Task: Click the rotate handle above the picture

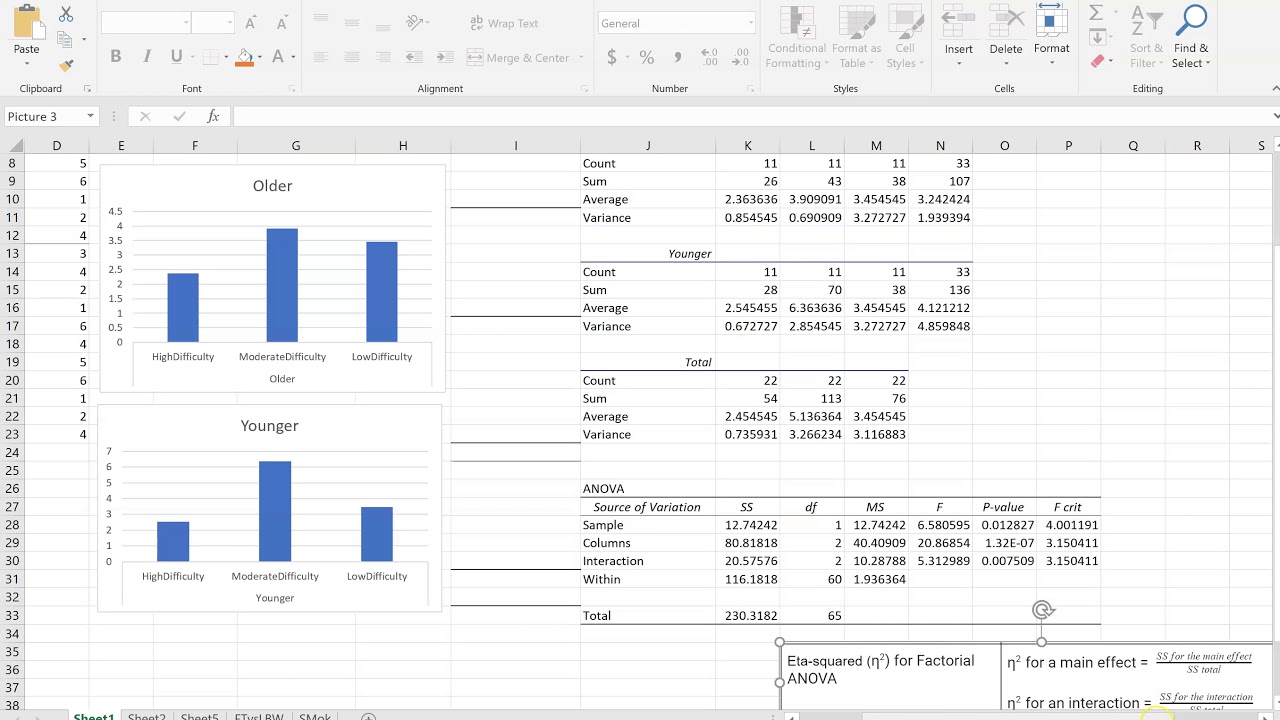Action: (1042, 610)
